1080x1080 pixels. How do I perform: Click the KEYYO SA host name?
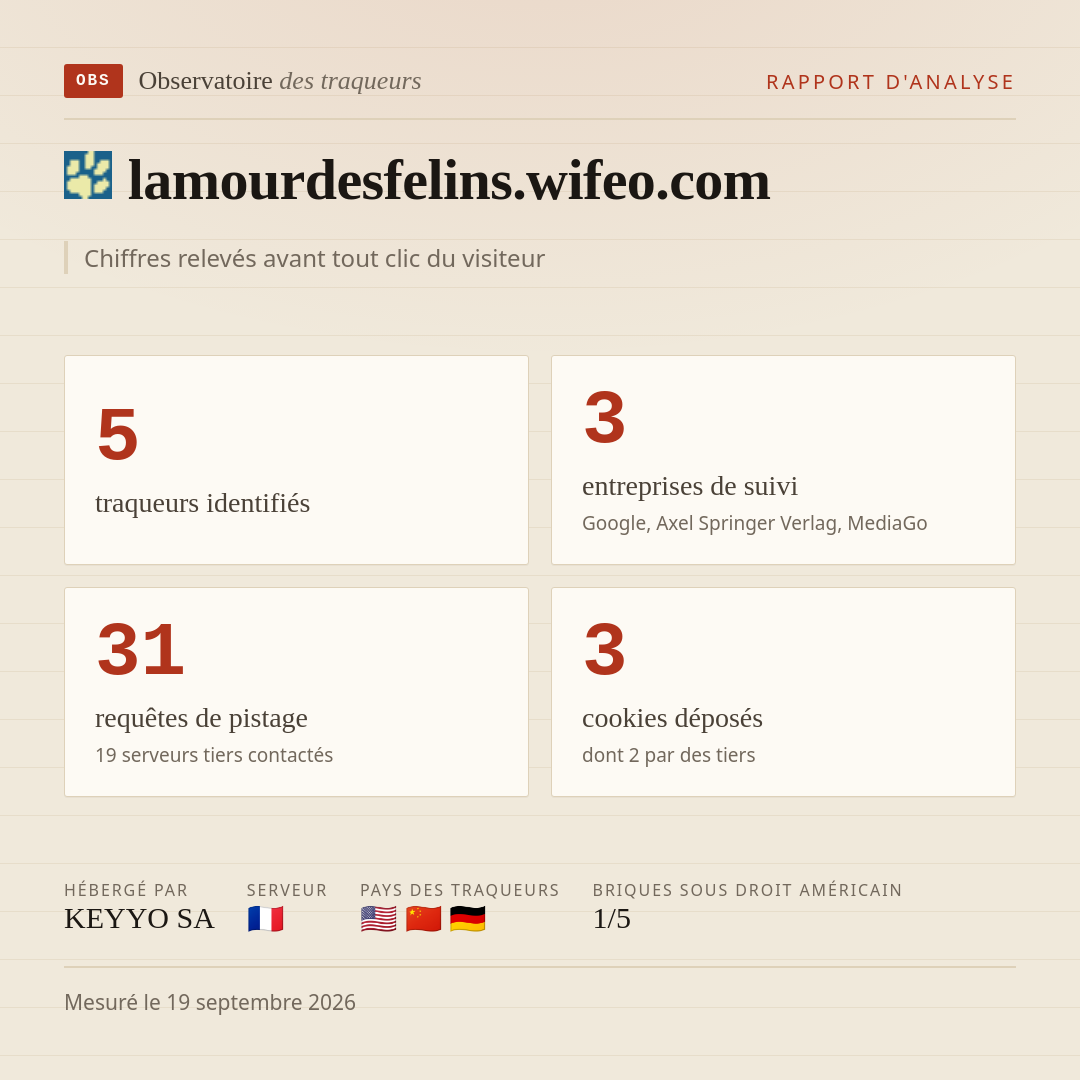139,919
